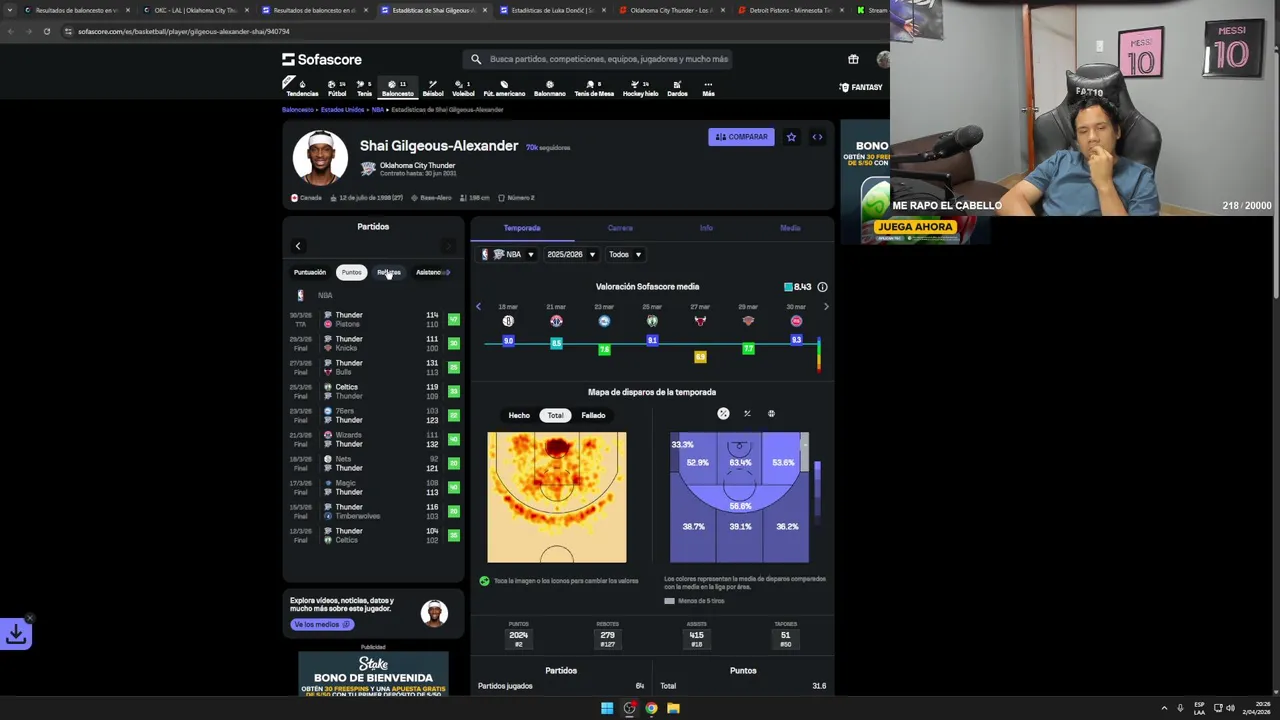Open the embed code icon
Viewport: 1280px width, 720px height.
point(817,137)
